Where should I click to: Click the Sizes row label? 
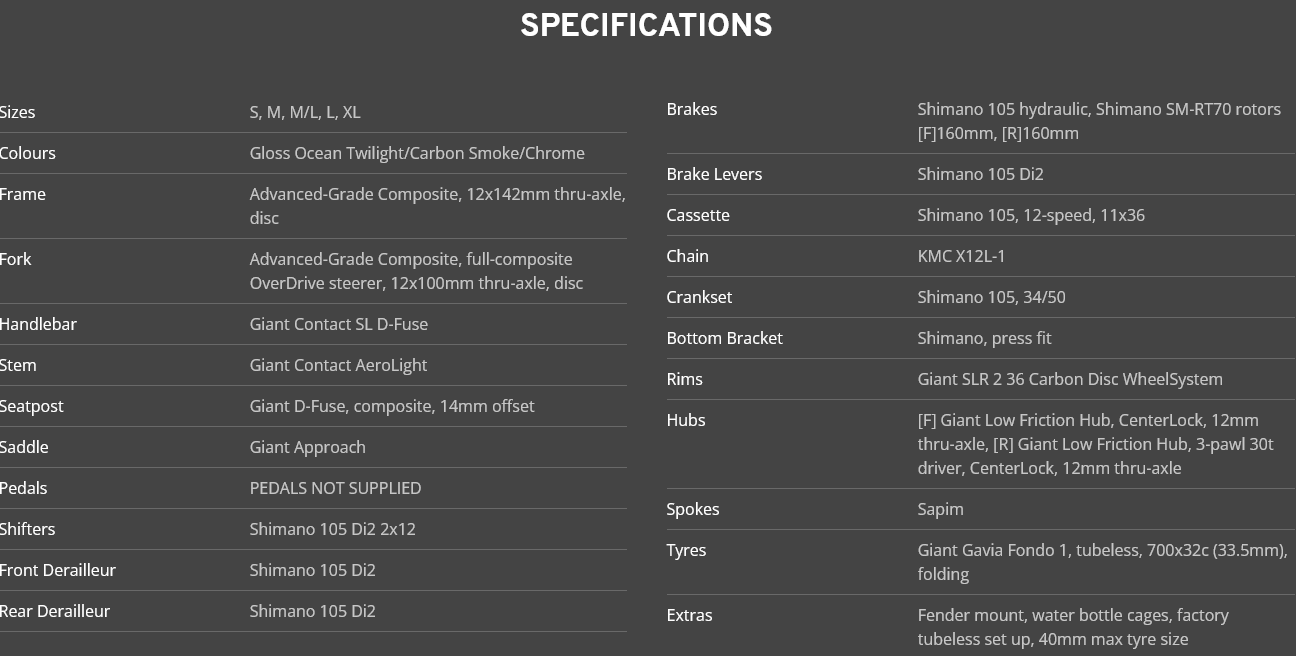(x=18, y=112)
